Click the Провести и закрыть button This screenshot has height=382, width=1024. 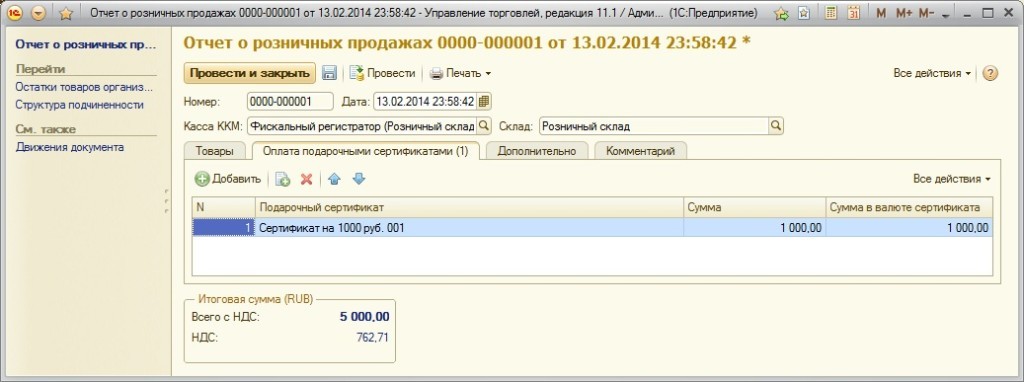pyautogui.click(x=249, y=73)
